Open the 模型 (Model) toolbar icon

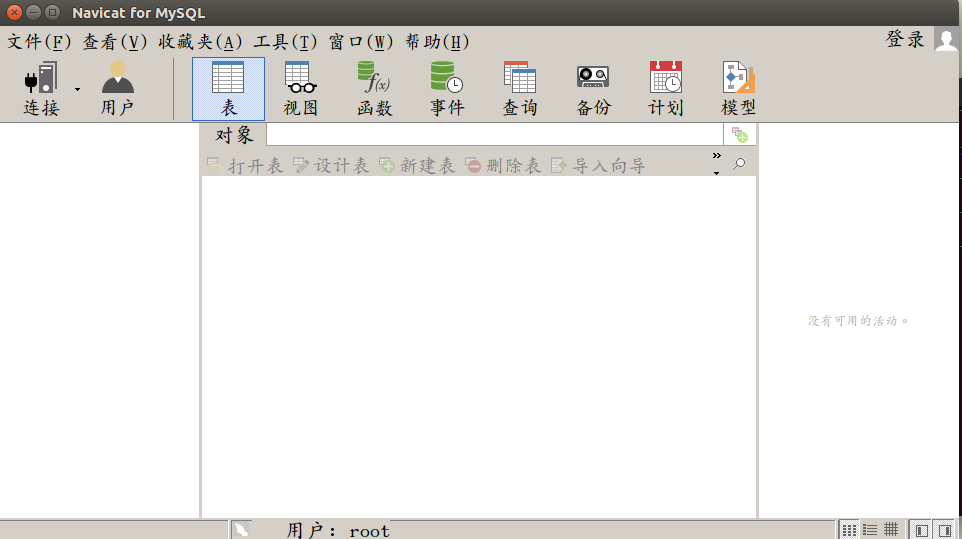click(739, 89)
